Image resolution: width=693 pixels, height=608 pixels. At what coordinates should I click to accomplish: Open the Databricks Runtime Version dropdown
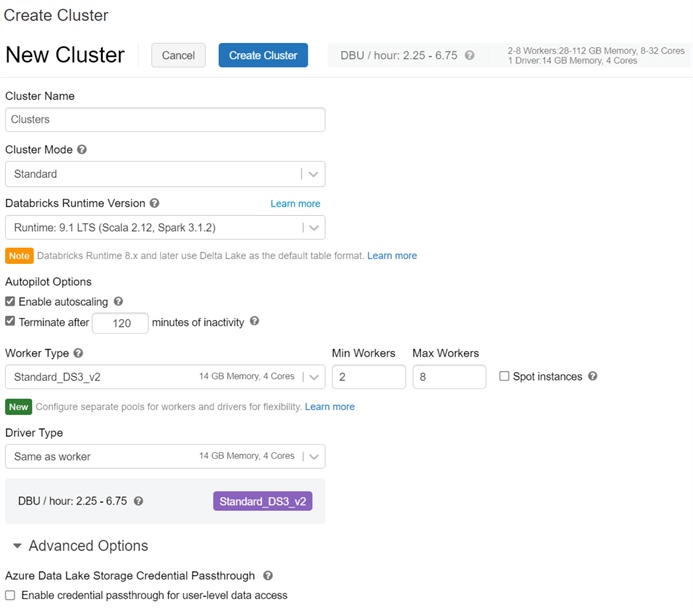click(x=165, y=227)
